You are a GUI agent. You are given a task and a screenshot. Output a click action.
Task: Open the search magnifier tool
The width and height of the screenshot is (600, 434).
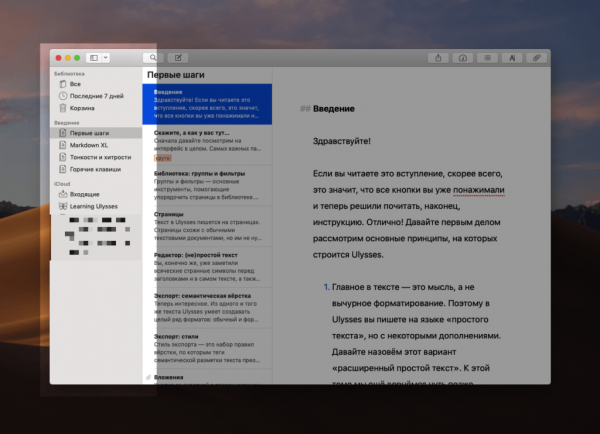[x=153, y=58]
